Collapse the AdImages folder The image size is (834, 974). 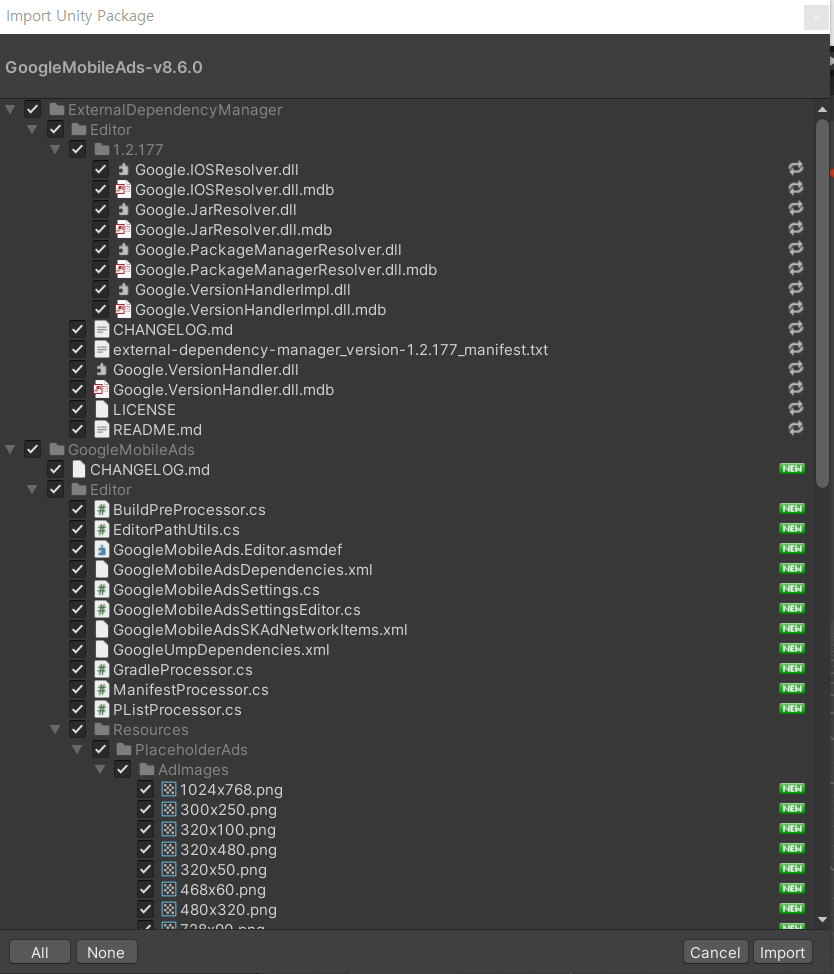[99, 770]
